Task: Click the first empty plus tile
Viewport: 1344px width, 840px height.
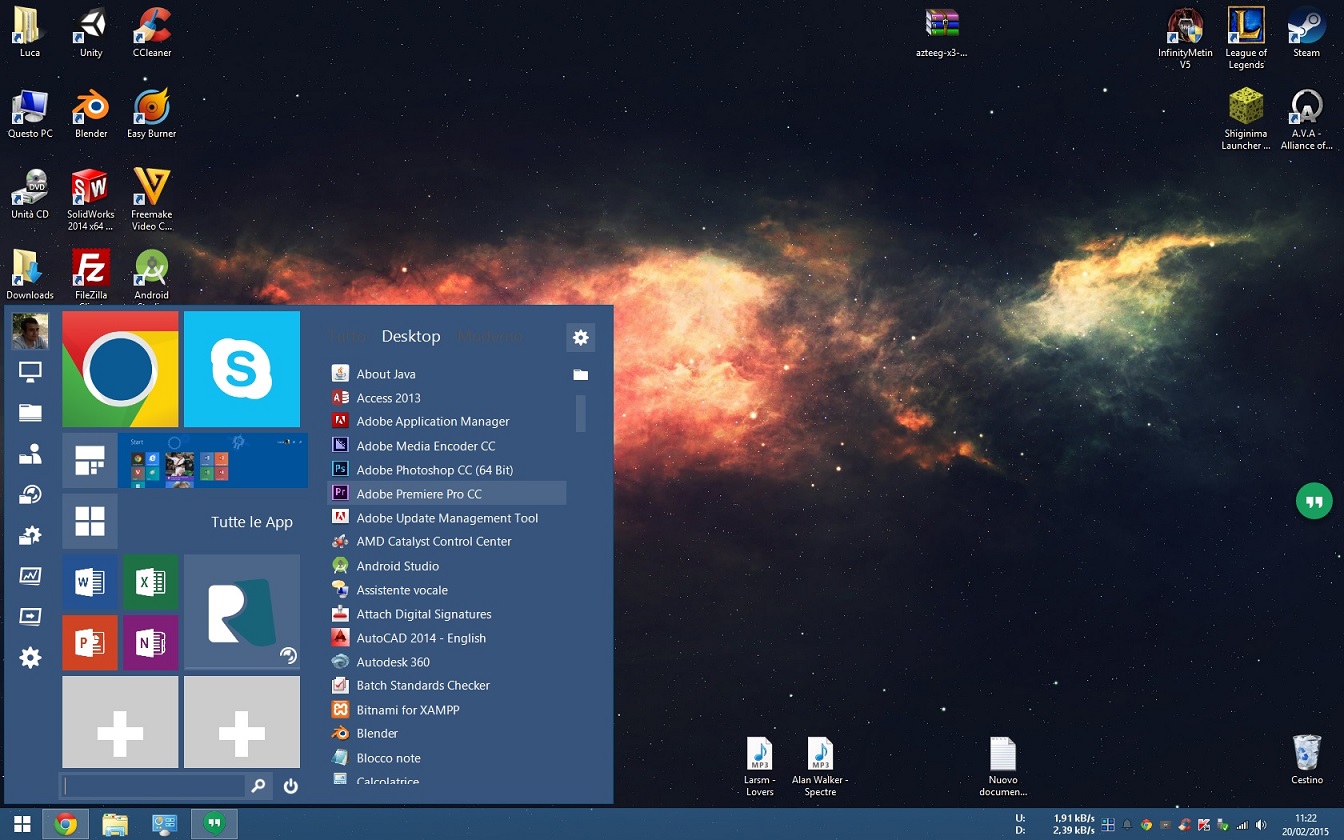Action: pyautogui.click(x=120, y=735)
